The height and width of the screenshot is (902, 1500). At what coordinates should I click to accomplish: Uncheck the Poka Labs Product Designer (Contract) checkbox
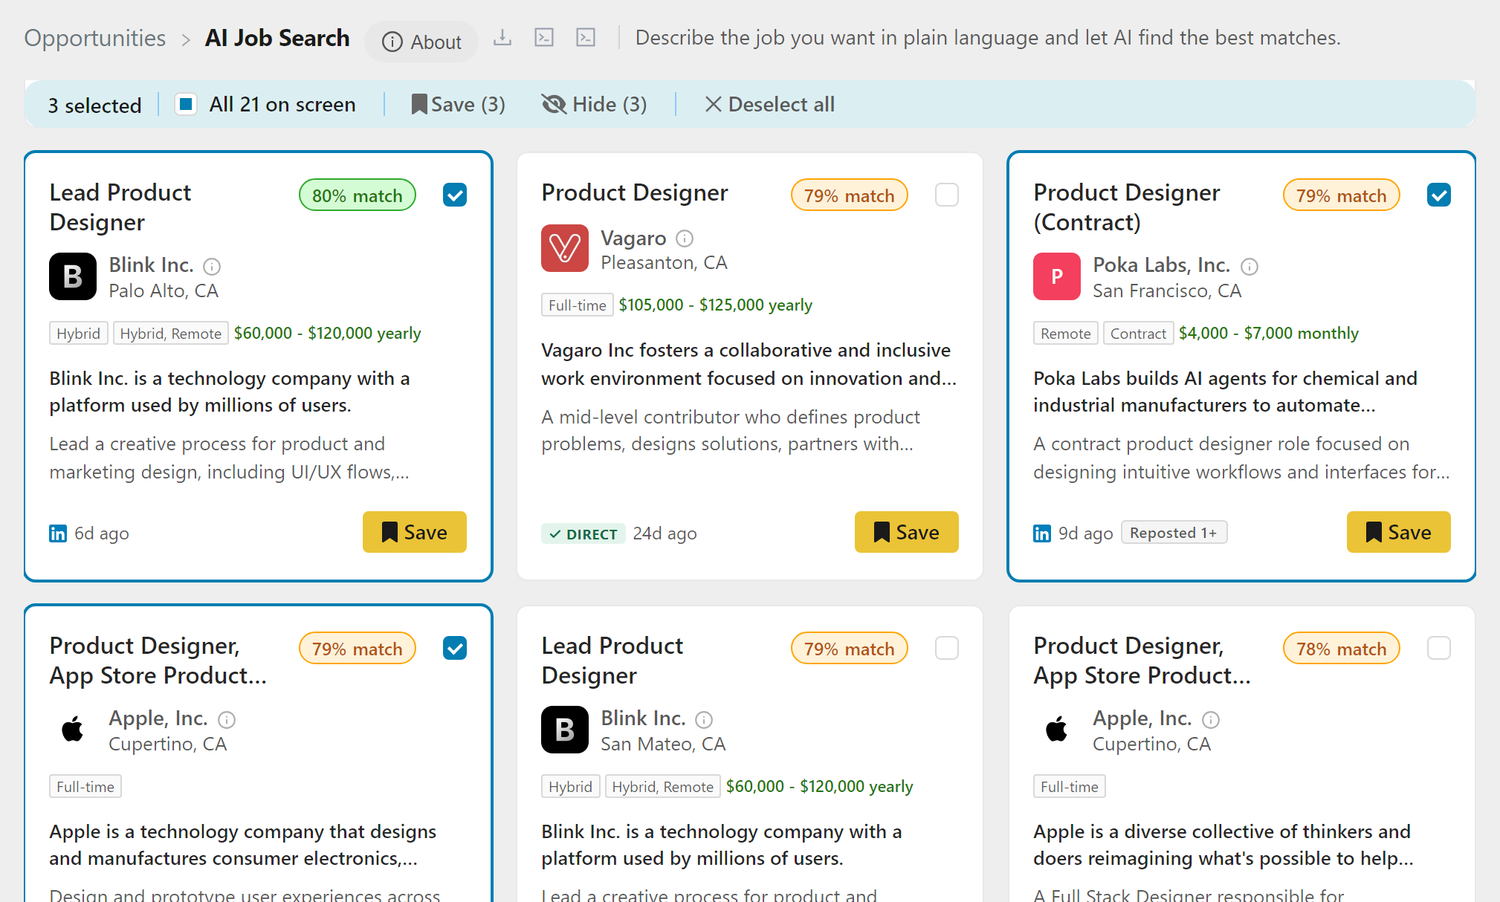coord(1439,195)
